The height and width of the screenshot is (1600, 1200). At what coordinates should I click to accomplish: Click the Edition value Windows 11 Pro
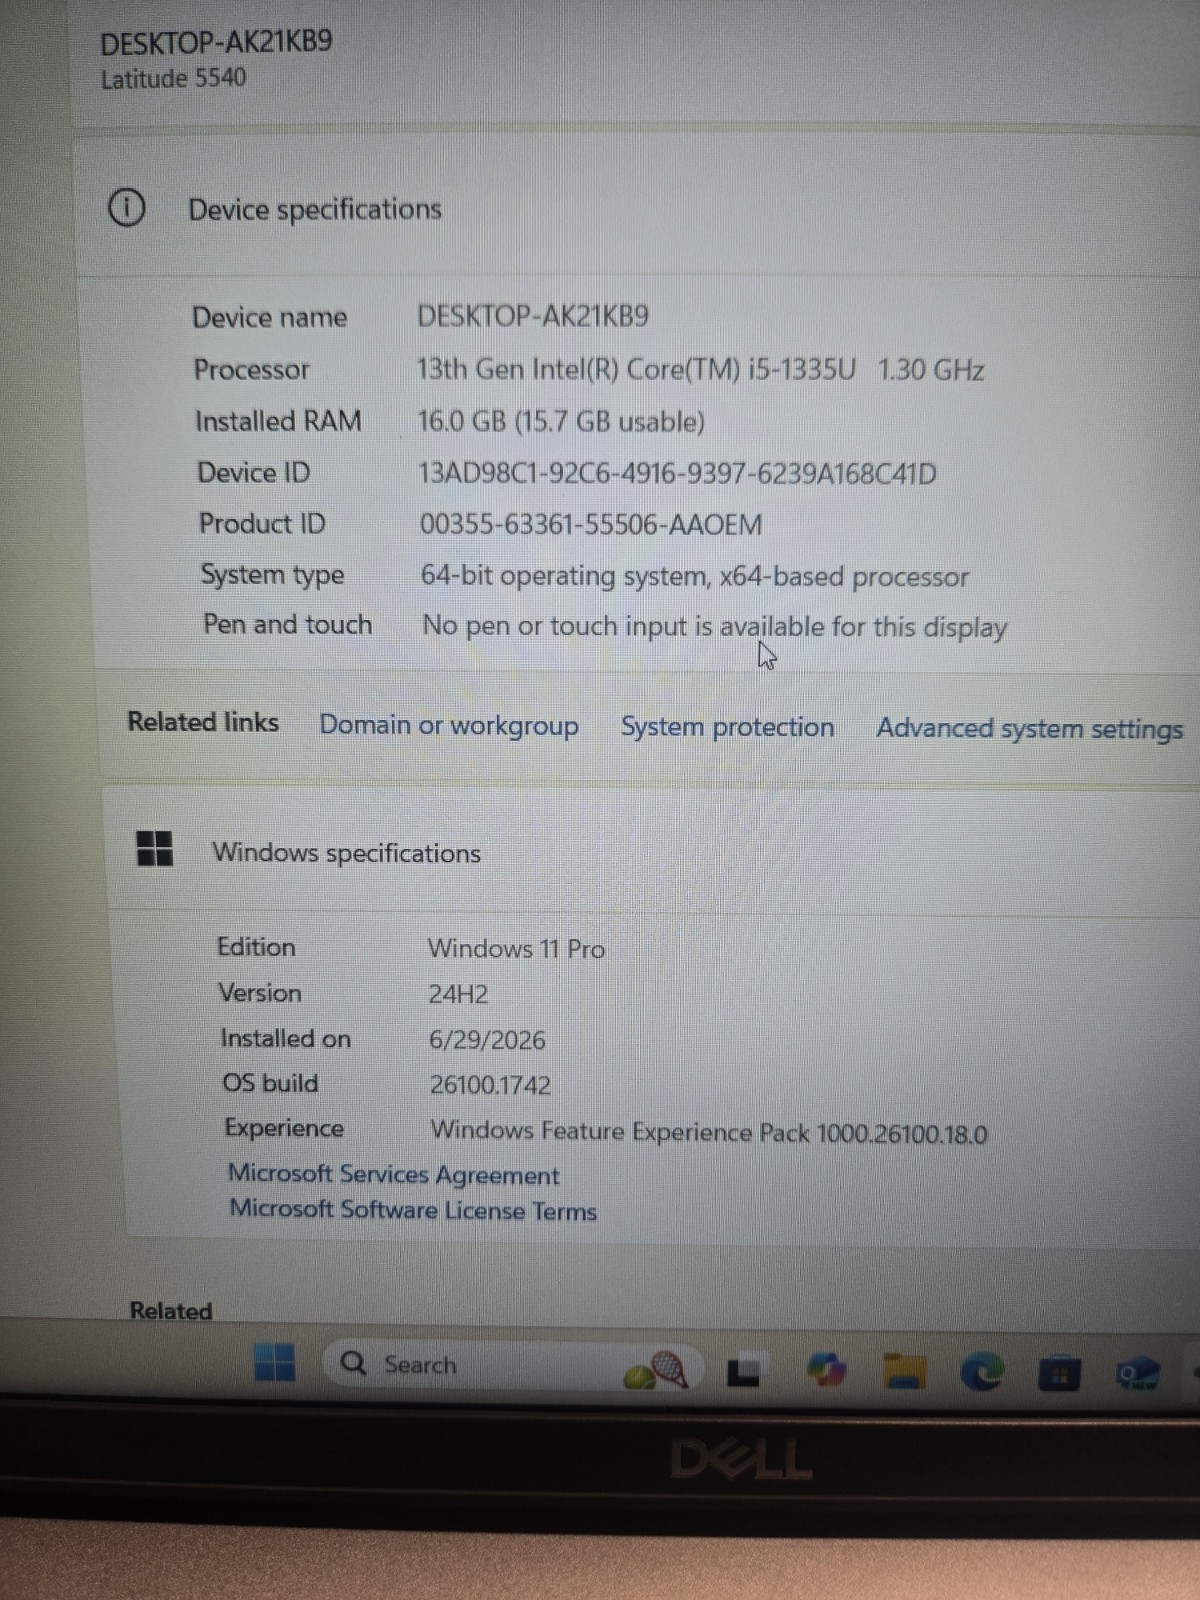(x=516, y=949)
